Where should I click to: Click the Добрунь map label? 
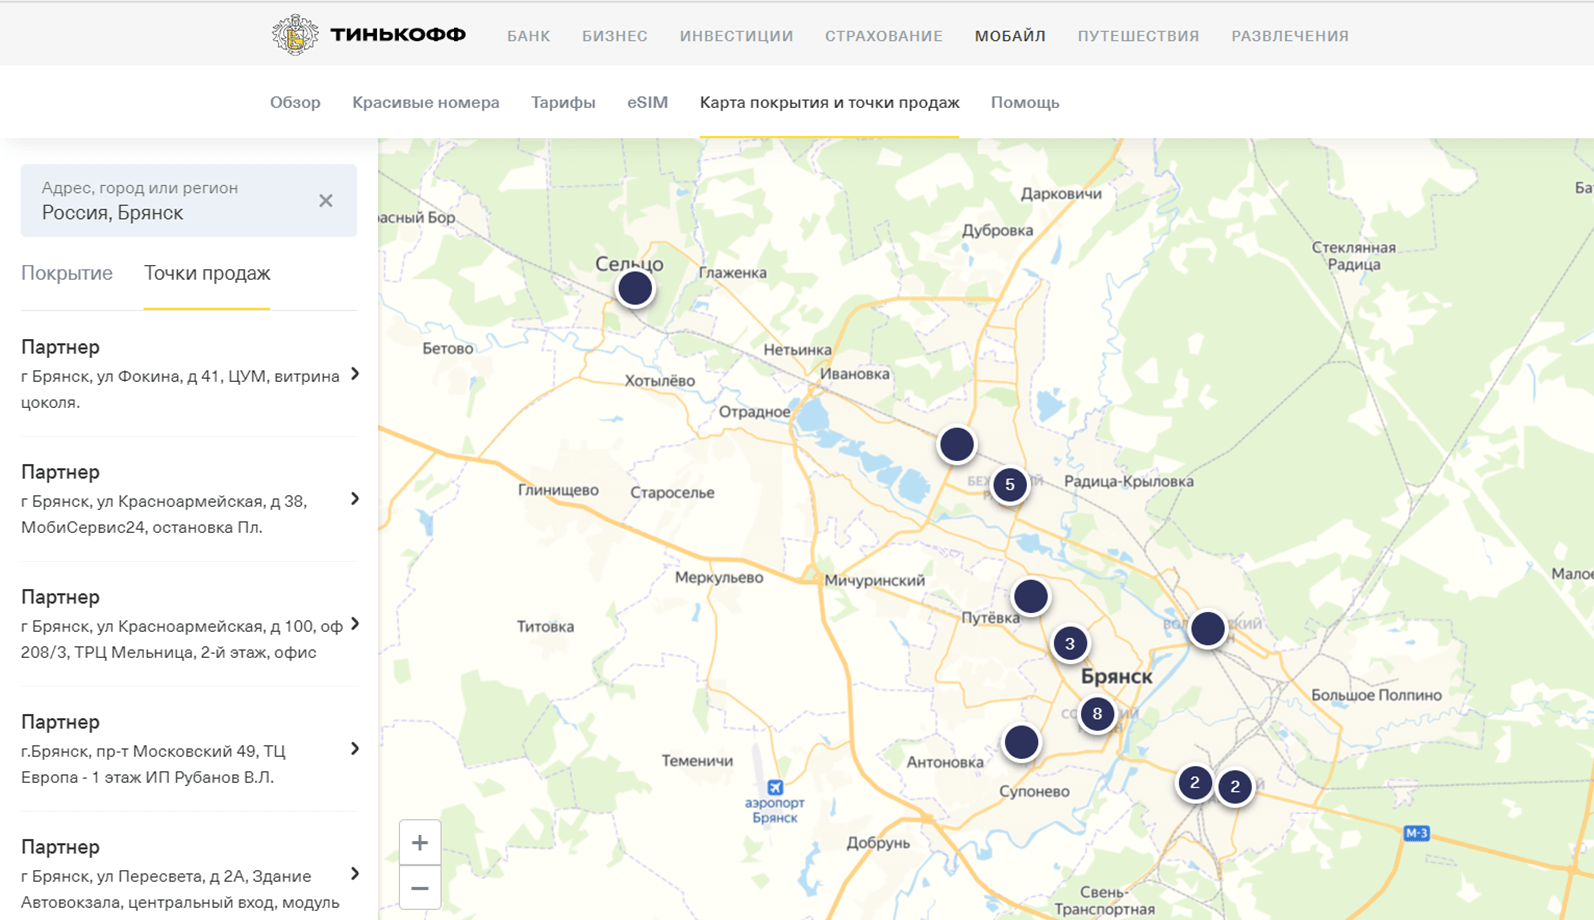[x=878, y=843]
